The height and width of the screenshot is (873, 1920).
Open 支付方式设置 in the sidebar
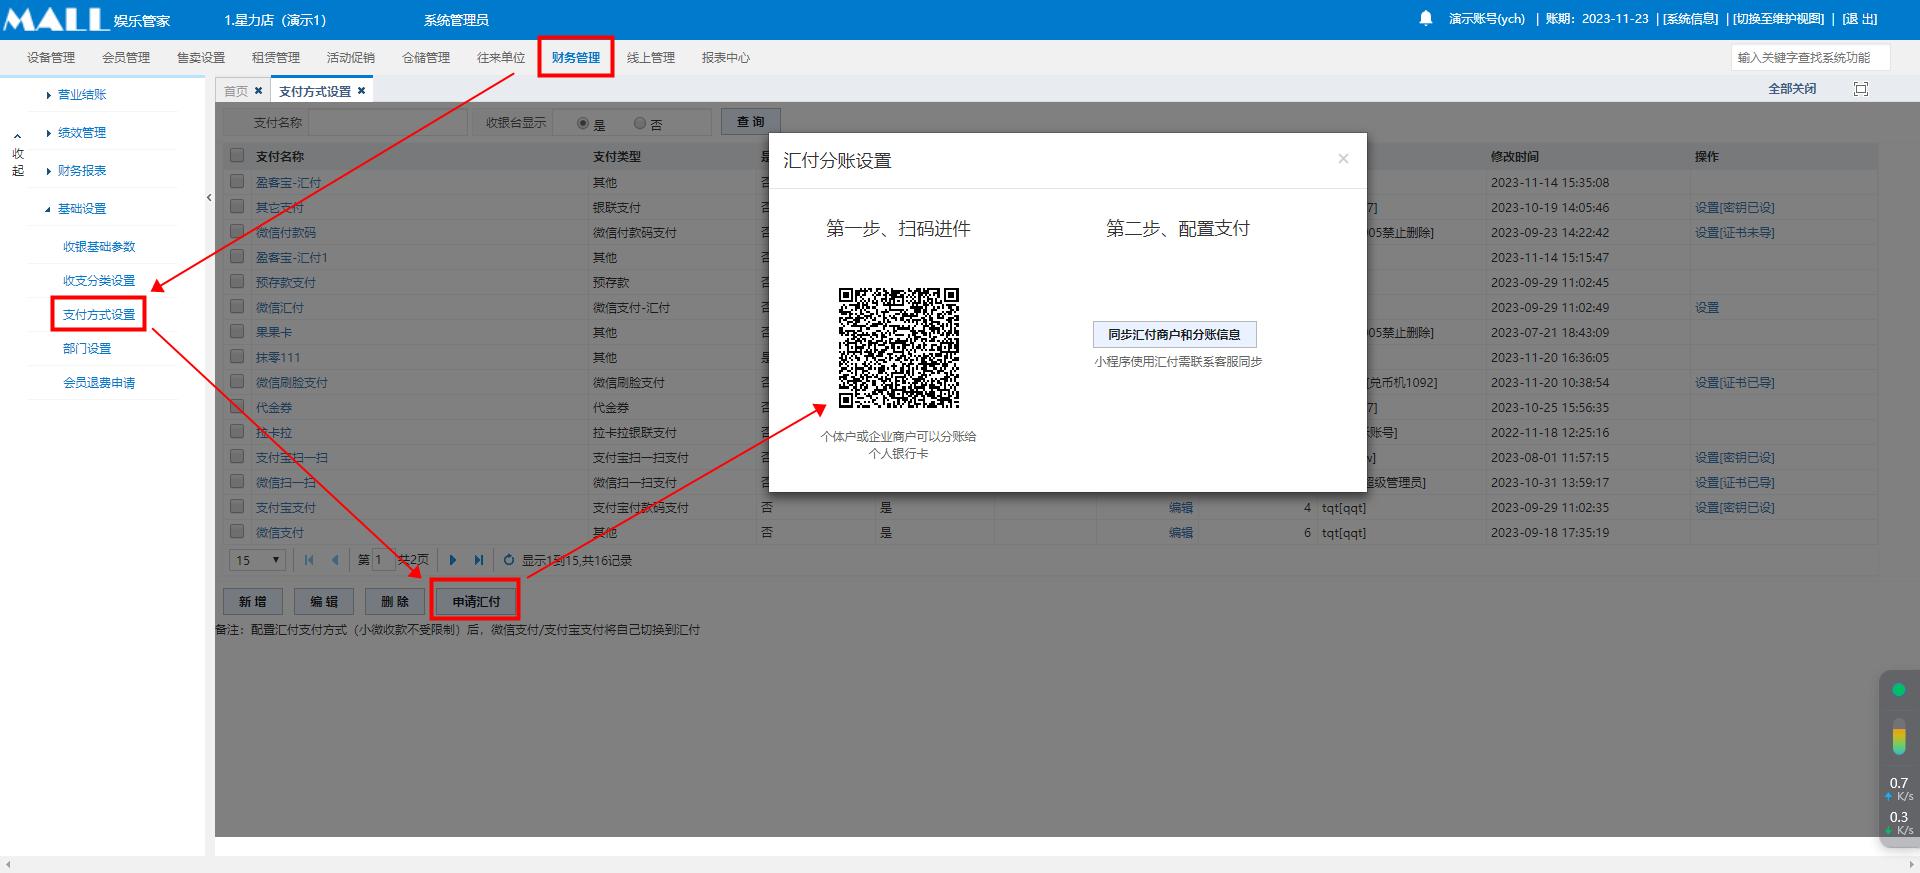coord(99,315)
